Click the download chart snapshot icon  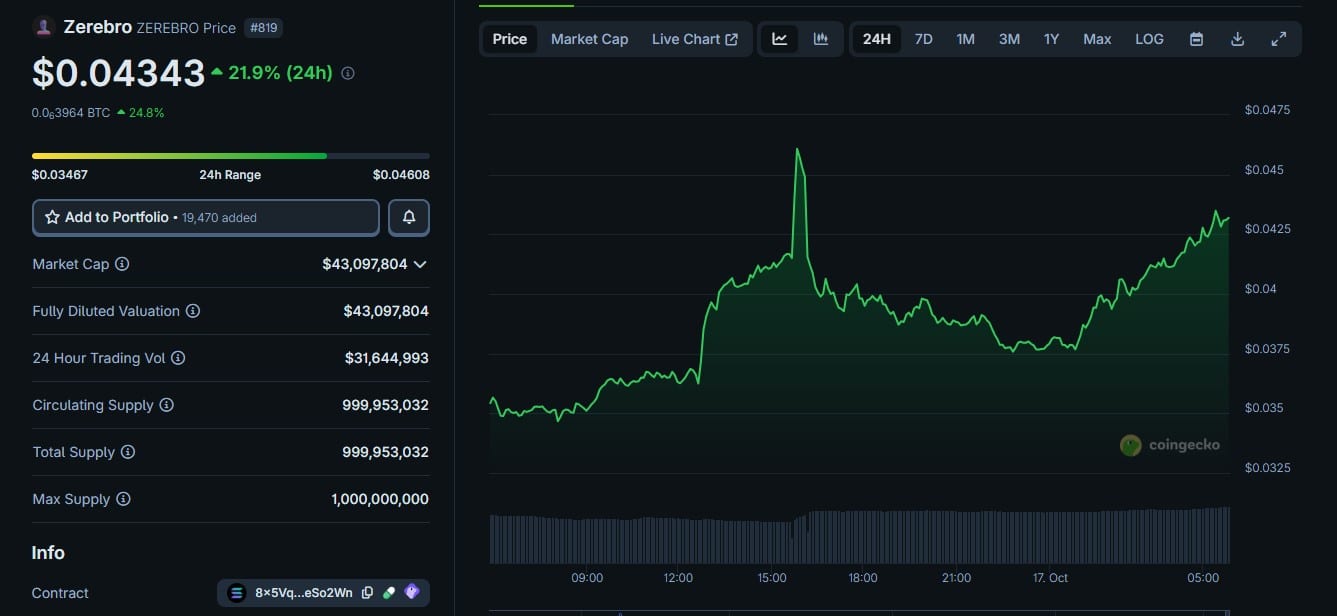[x=1237, y=38]
